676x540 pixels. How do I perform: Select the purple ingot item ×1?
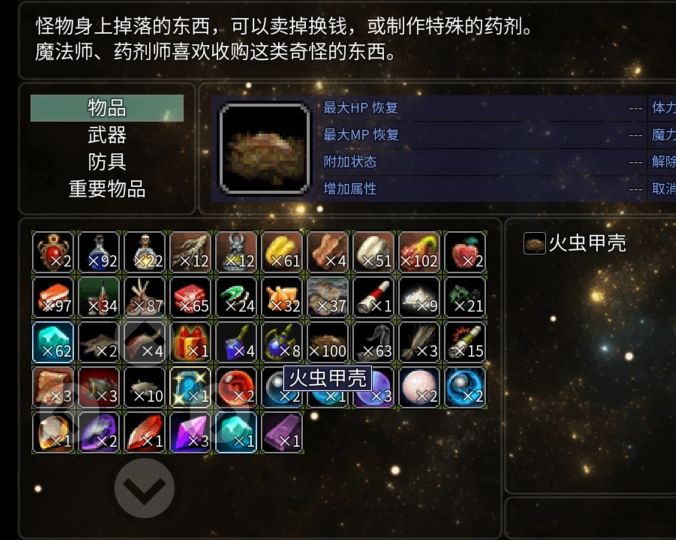(x=282, y=433)
